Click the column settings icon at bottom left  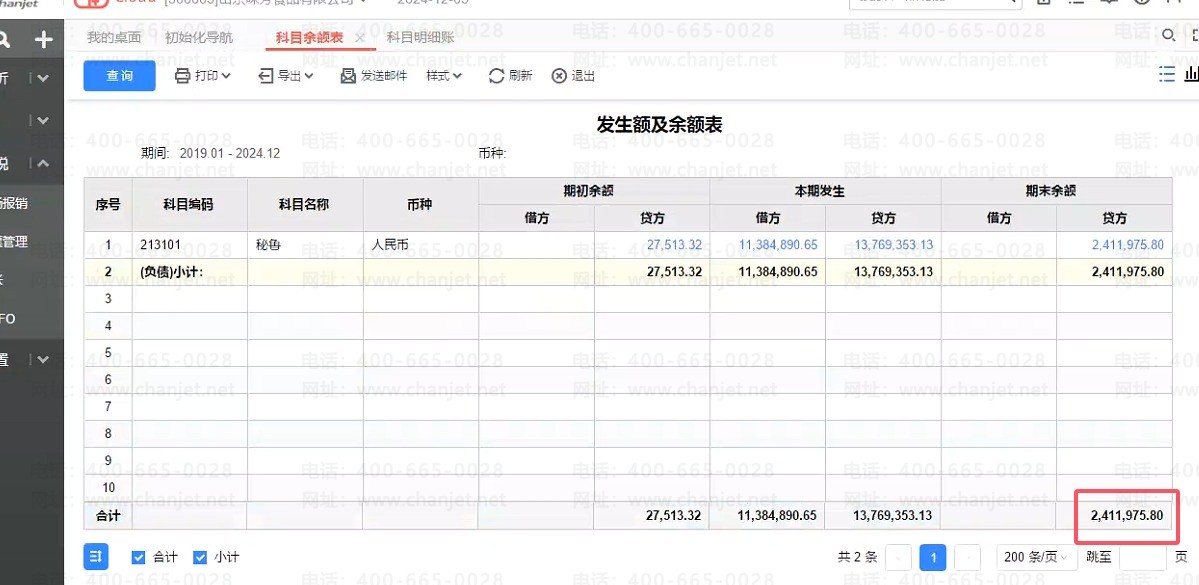click(96, 557)
